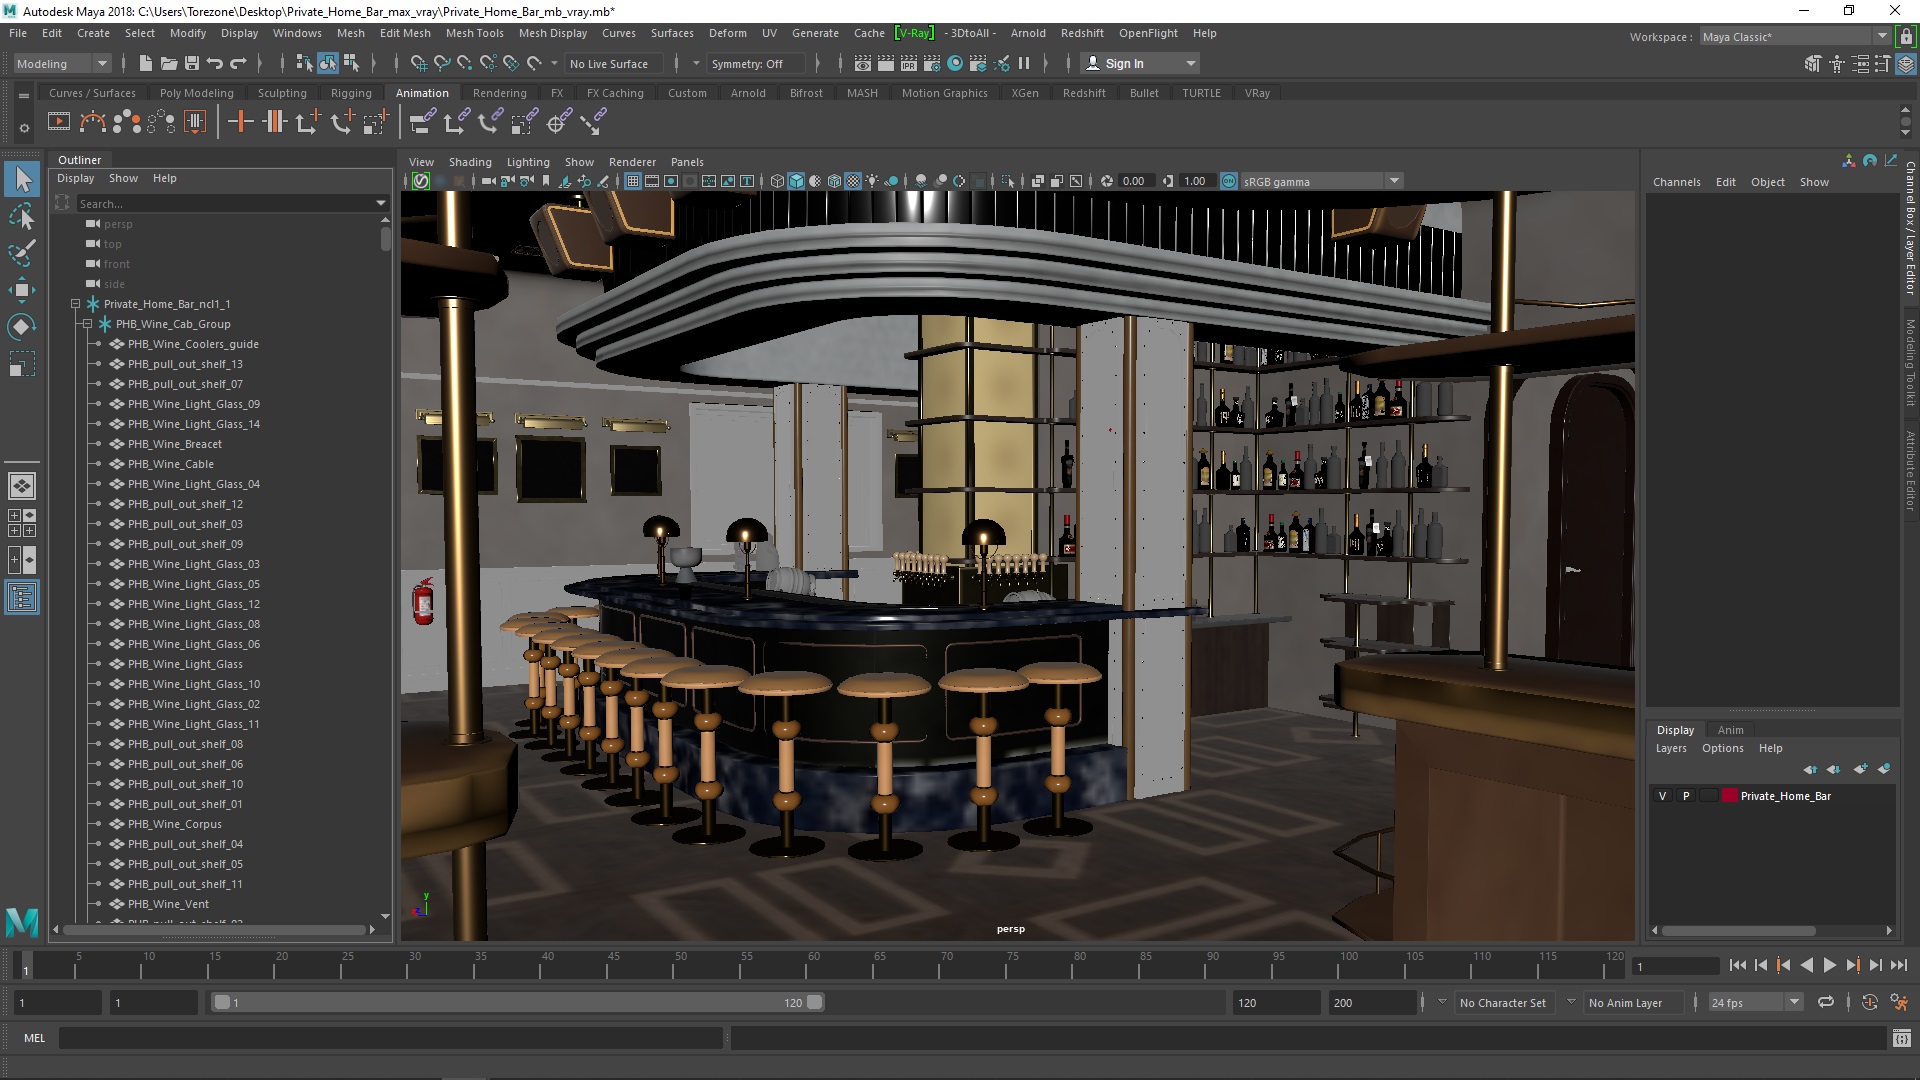Choose the Lasso select tool

21,216
